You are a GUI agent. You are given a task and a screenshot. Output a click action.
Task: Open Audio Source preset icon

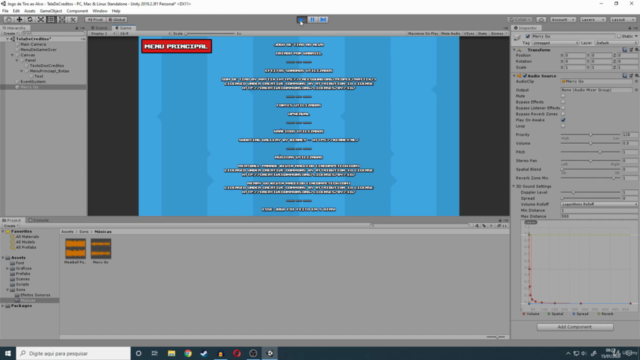(x=631, y=76)
